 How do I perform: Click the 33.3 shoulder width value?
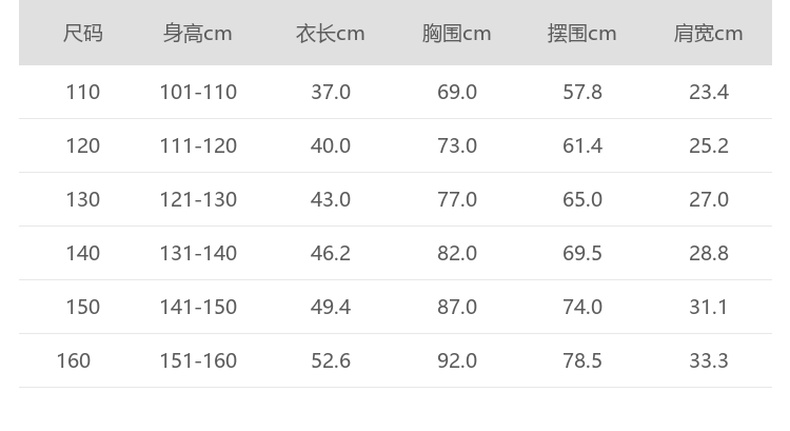(x=708, y=361)
